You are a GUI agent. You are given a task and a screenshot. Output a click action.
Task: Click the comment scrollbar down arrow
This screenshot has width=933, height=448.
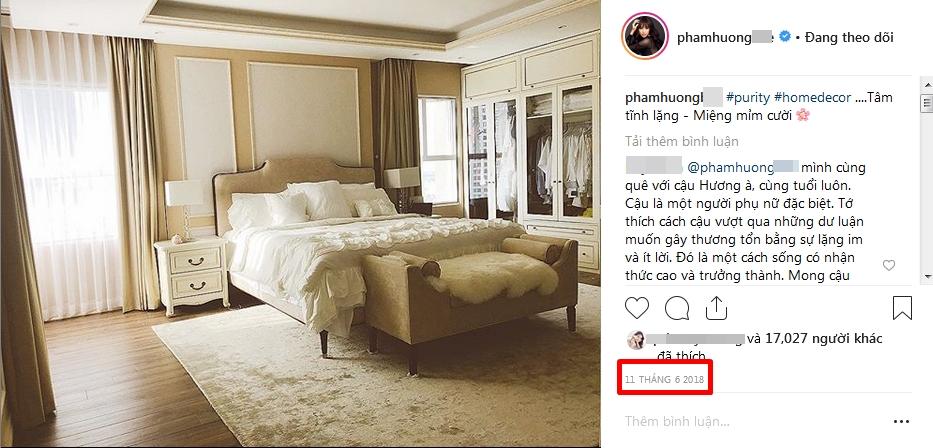[x=927, y=276]
